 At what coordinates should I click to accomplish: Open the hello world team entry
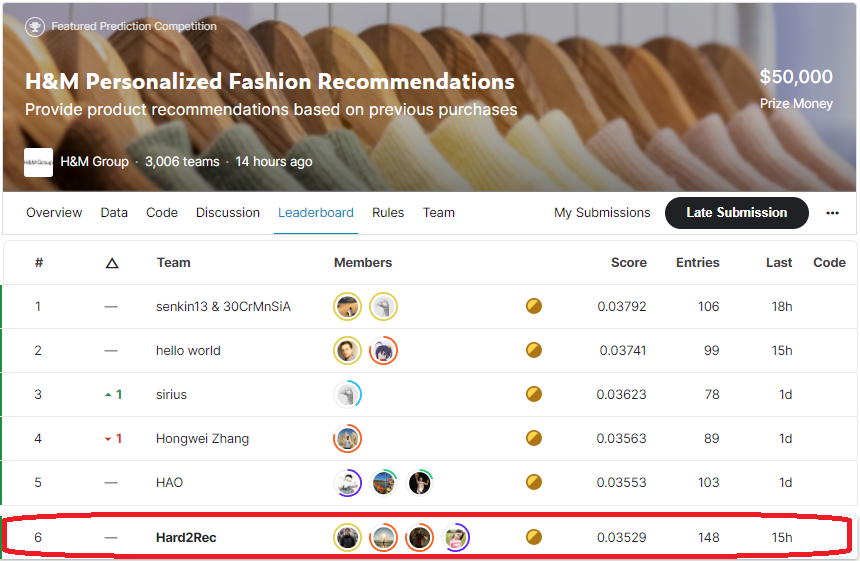[188, 351]
